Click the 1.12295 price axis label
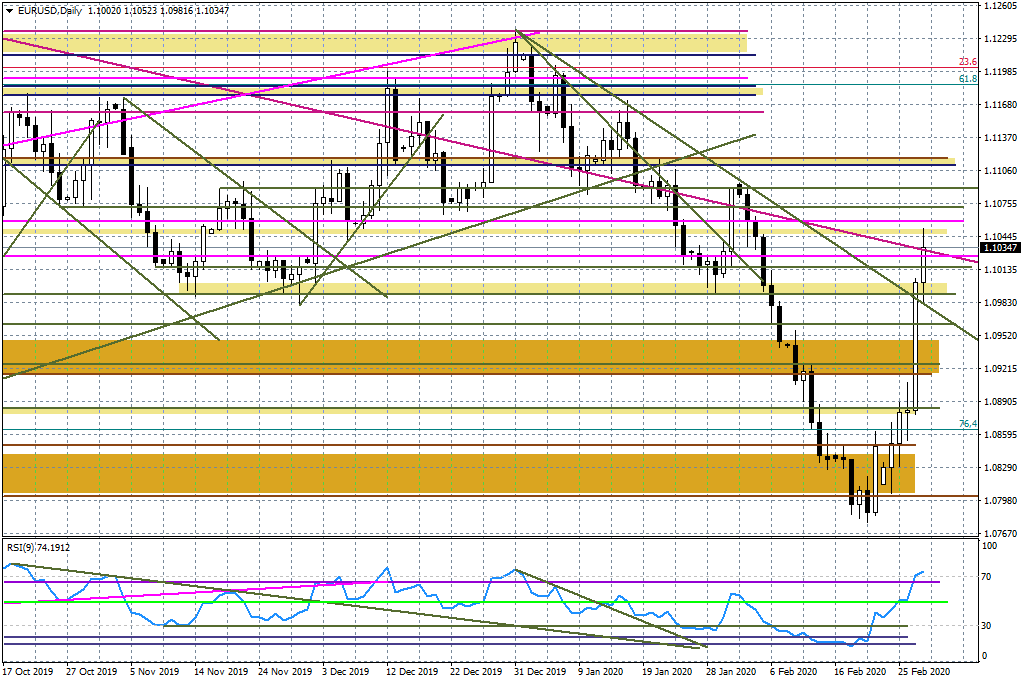This screenshot has height=683, width=1024. coord(1000,39)
